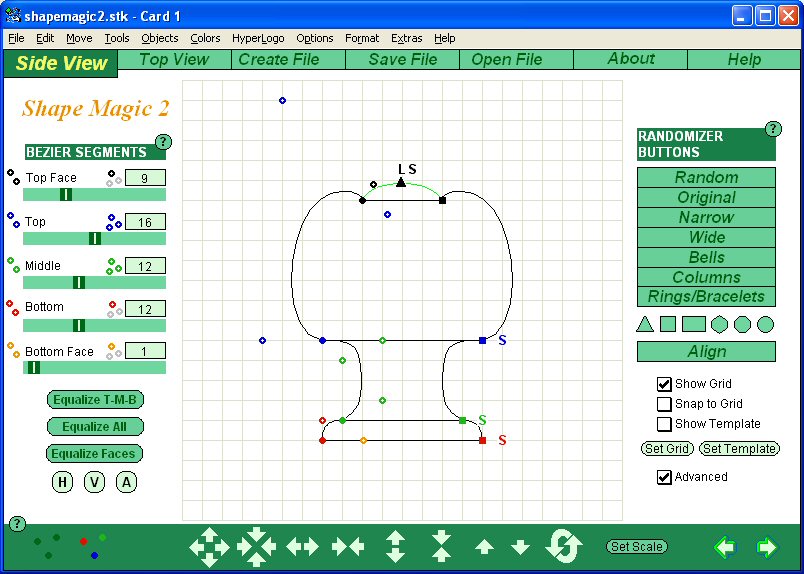
Task: Select the triangle shape icon
Action: 645,324
